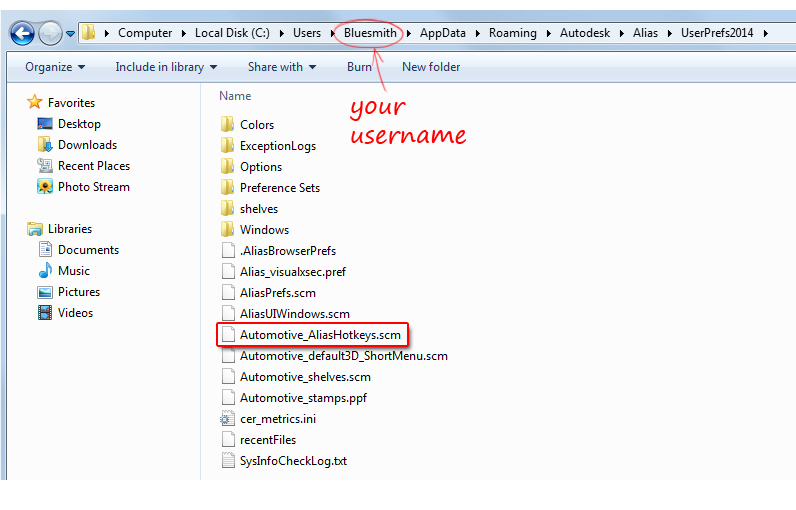Select Computer in the address path

(x=145, y=33)
